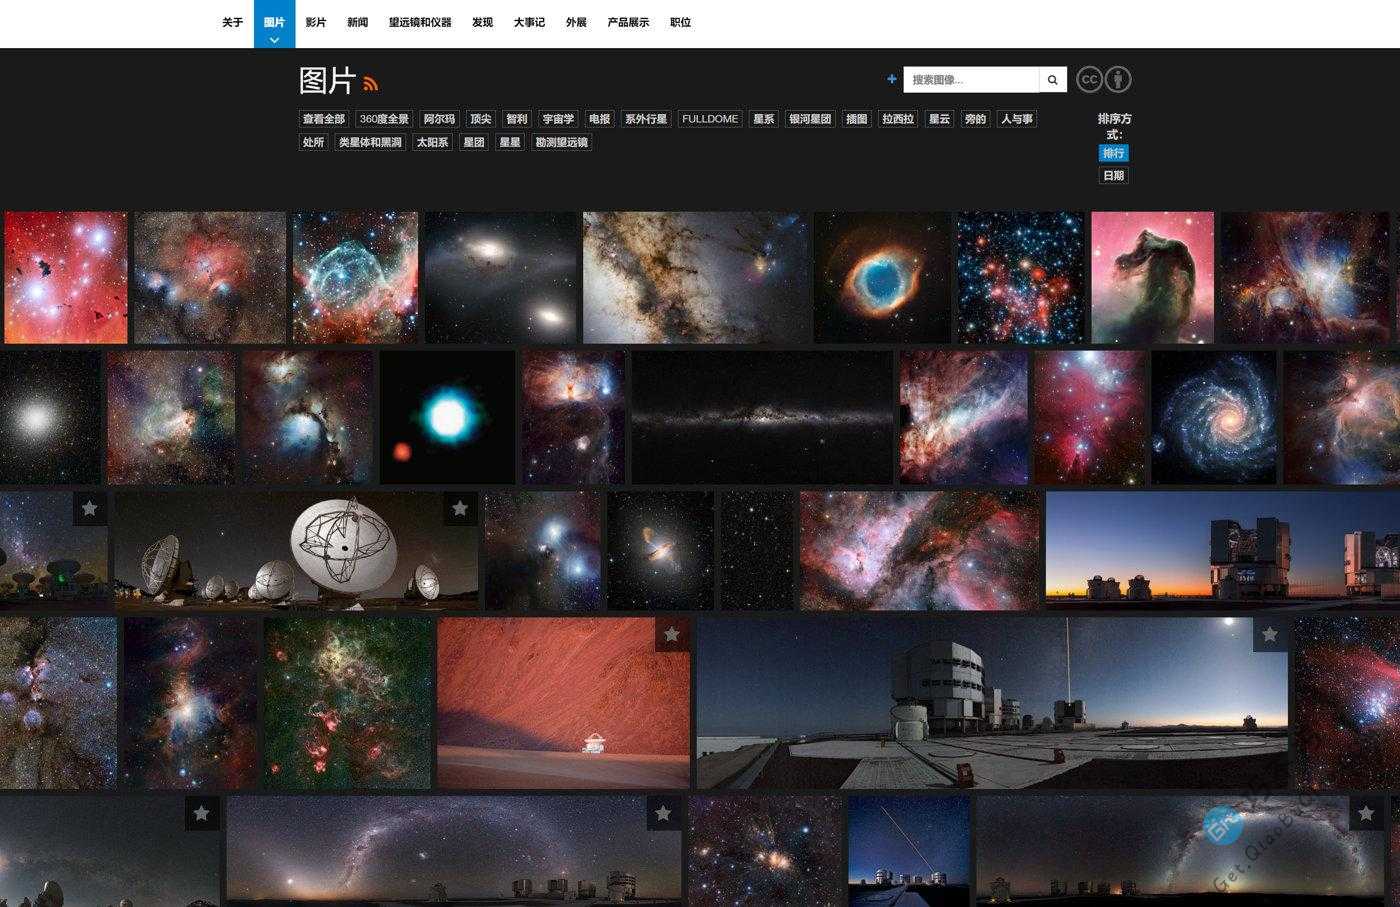Screen dimensions: 1400x907
Task: Filter images by the 星云 tag
Action: click(938, 118)
